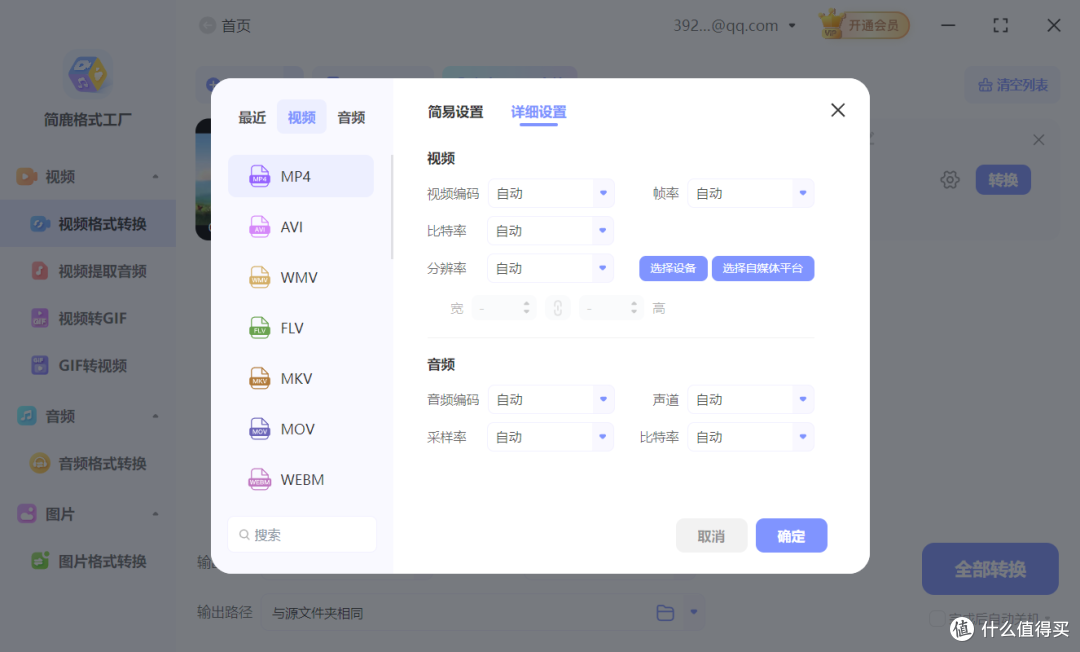
Task: Pick the MOV format icon
Action: pyautogui.click(x=259, y=429)
